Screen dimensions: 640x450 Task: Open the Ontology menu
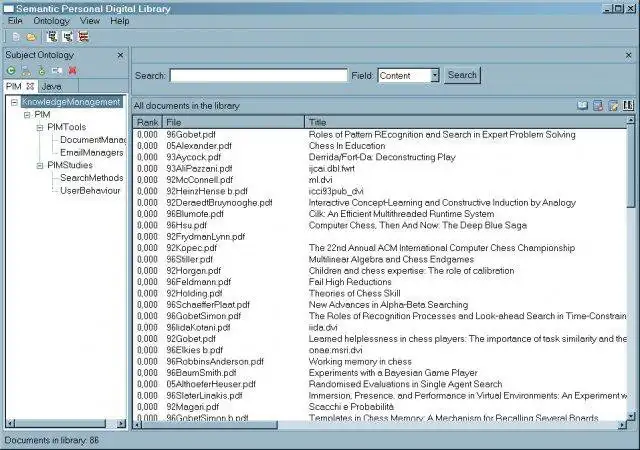point(51,21)
